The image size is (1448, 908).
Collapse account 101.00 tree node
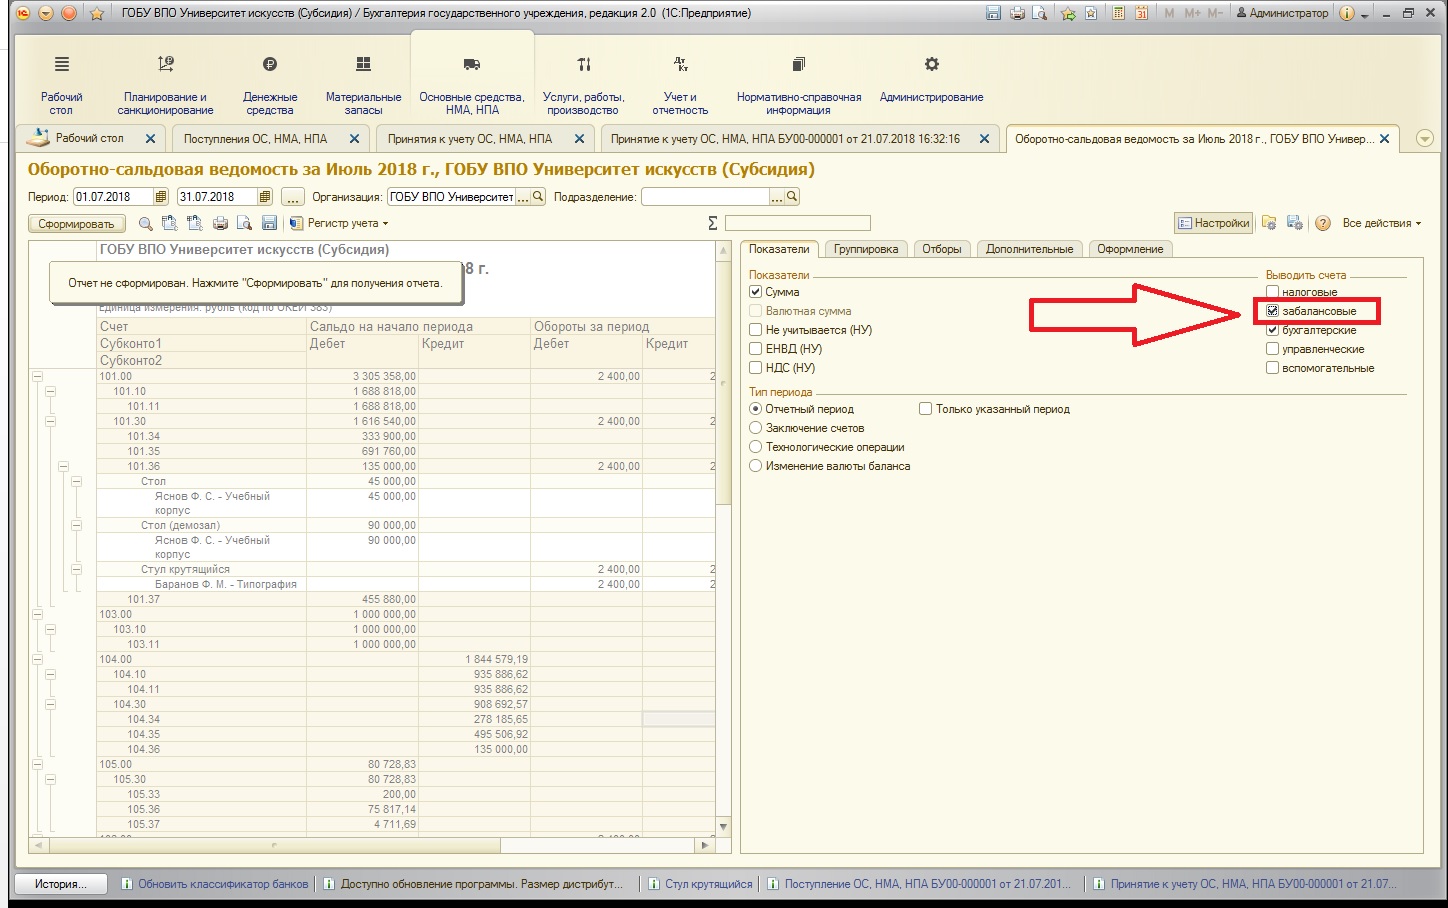[x=38, y=377]
